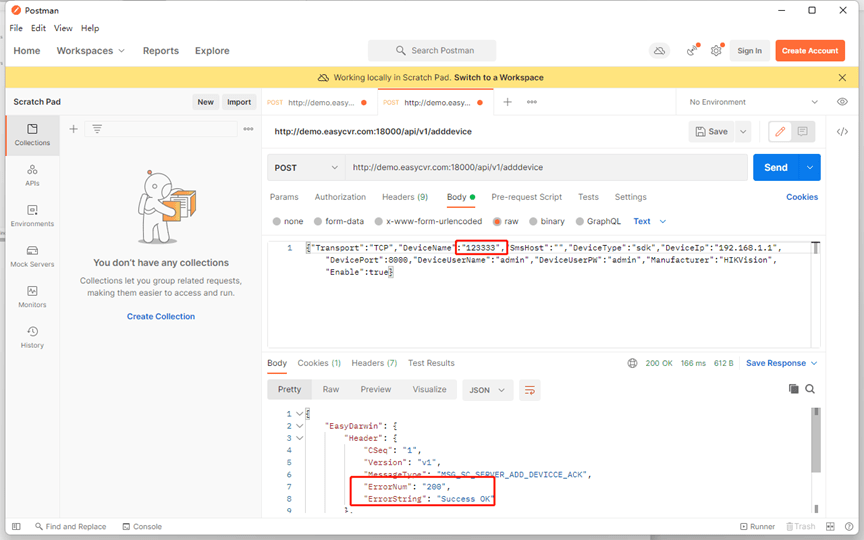Open the Collections sidebar panel
The height and width of the screenshot is (540, 864).
click(32, 135)
